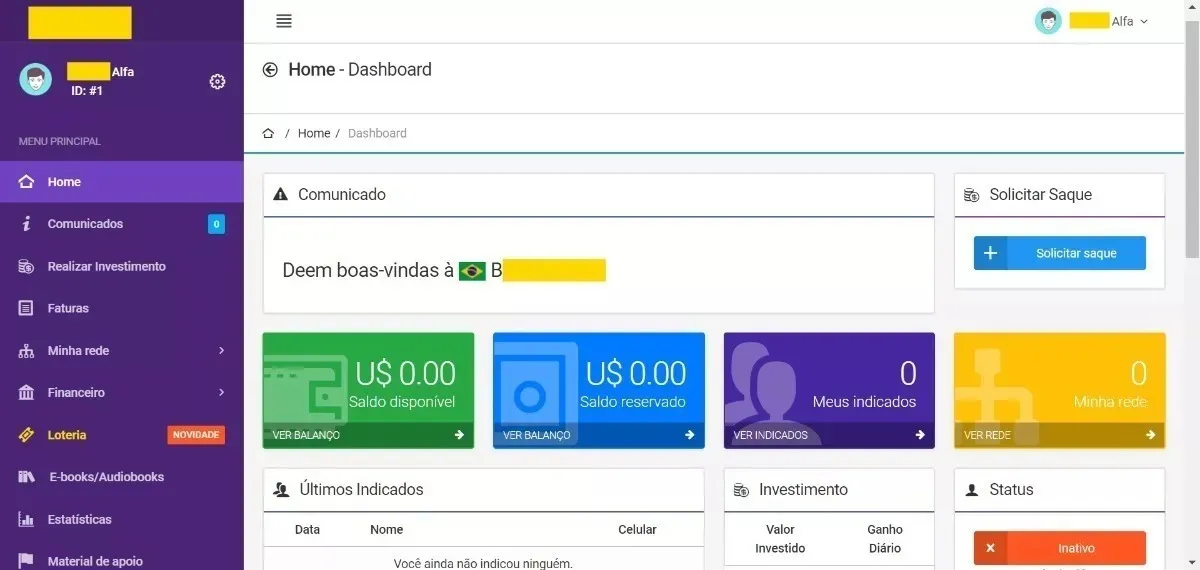Open Estatísticas in the sidebar
The height and width of the screenshot is (570, 1200).
tap(122, 519)
